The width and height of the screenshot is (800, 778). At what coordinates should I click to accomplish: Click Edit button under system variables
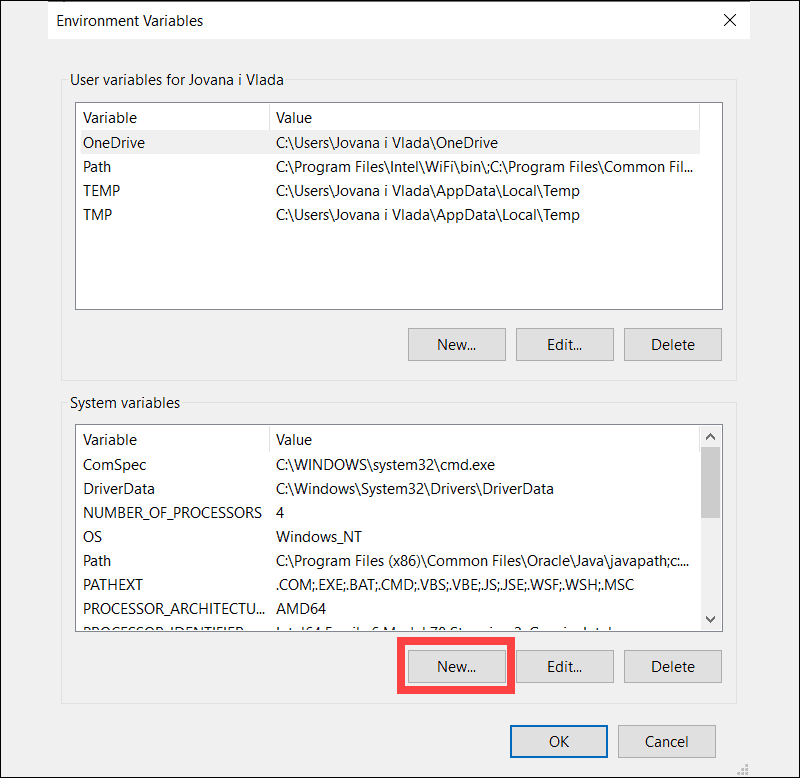pos(565,666)
